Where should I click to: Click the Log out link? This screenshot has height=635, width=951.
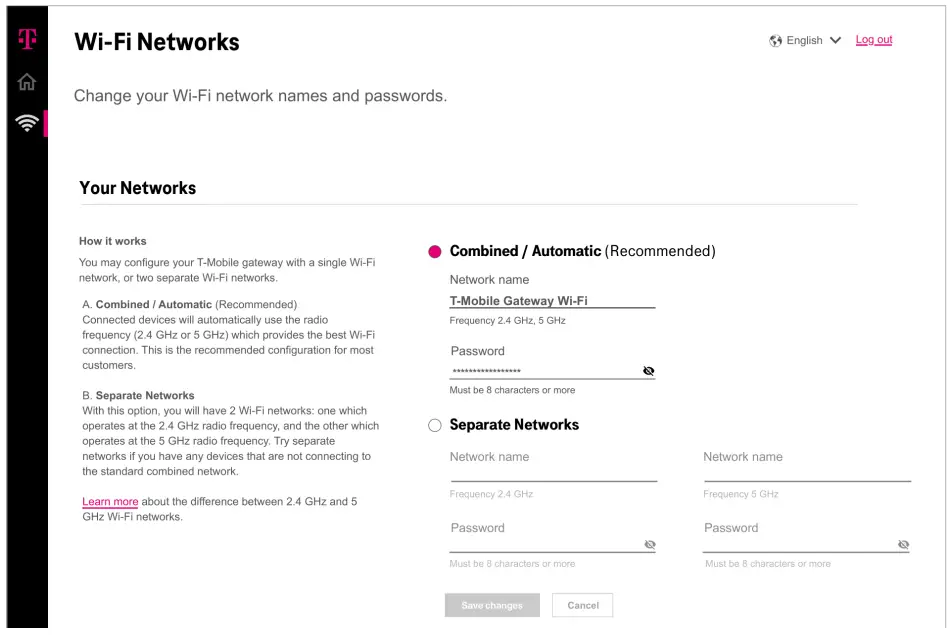pos(873,40)
